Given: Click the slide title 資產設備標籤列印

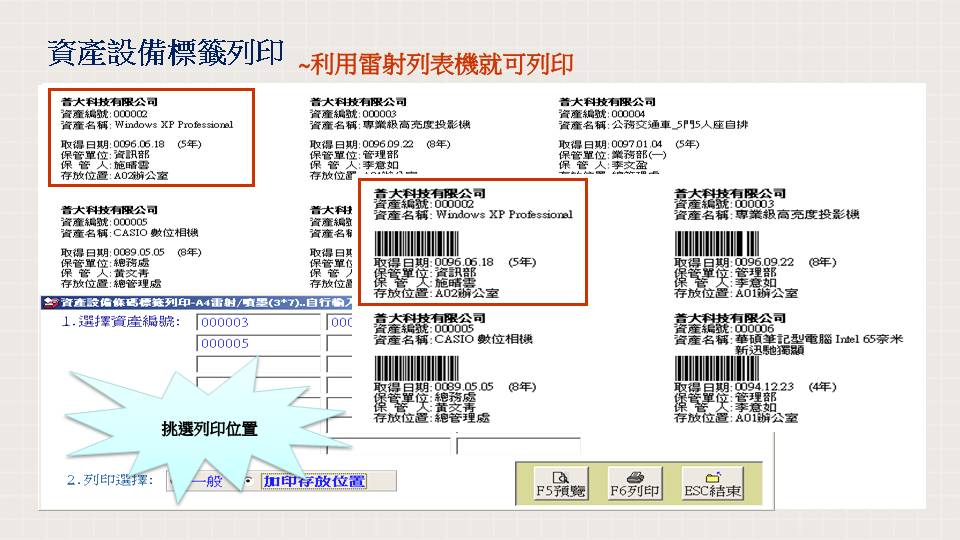Looking at the screenshot, I should [x=165, y=53].
